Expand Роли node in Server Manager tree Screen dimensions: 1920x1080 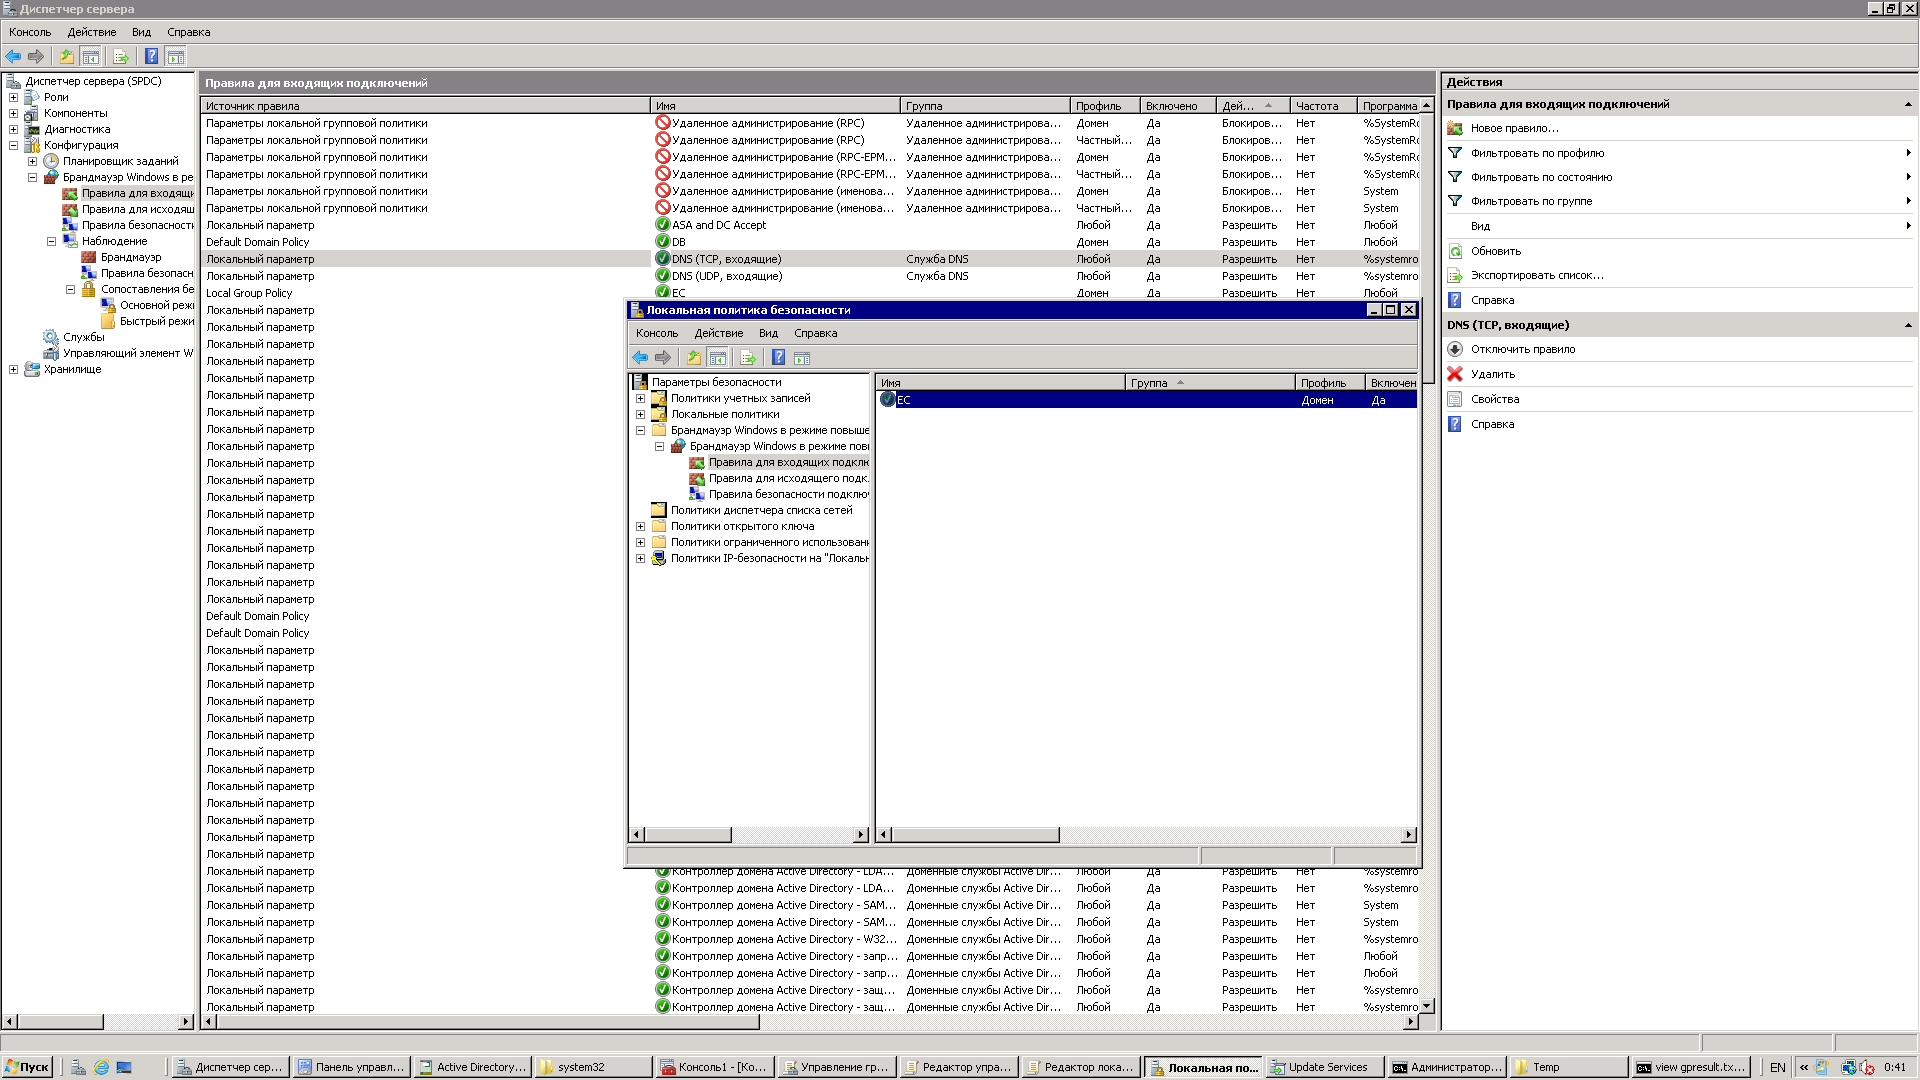point(13,97)
